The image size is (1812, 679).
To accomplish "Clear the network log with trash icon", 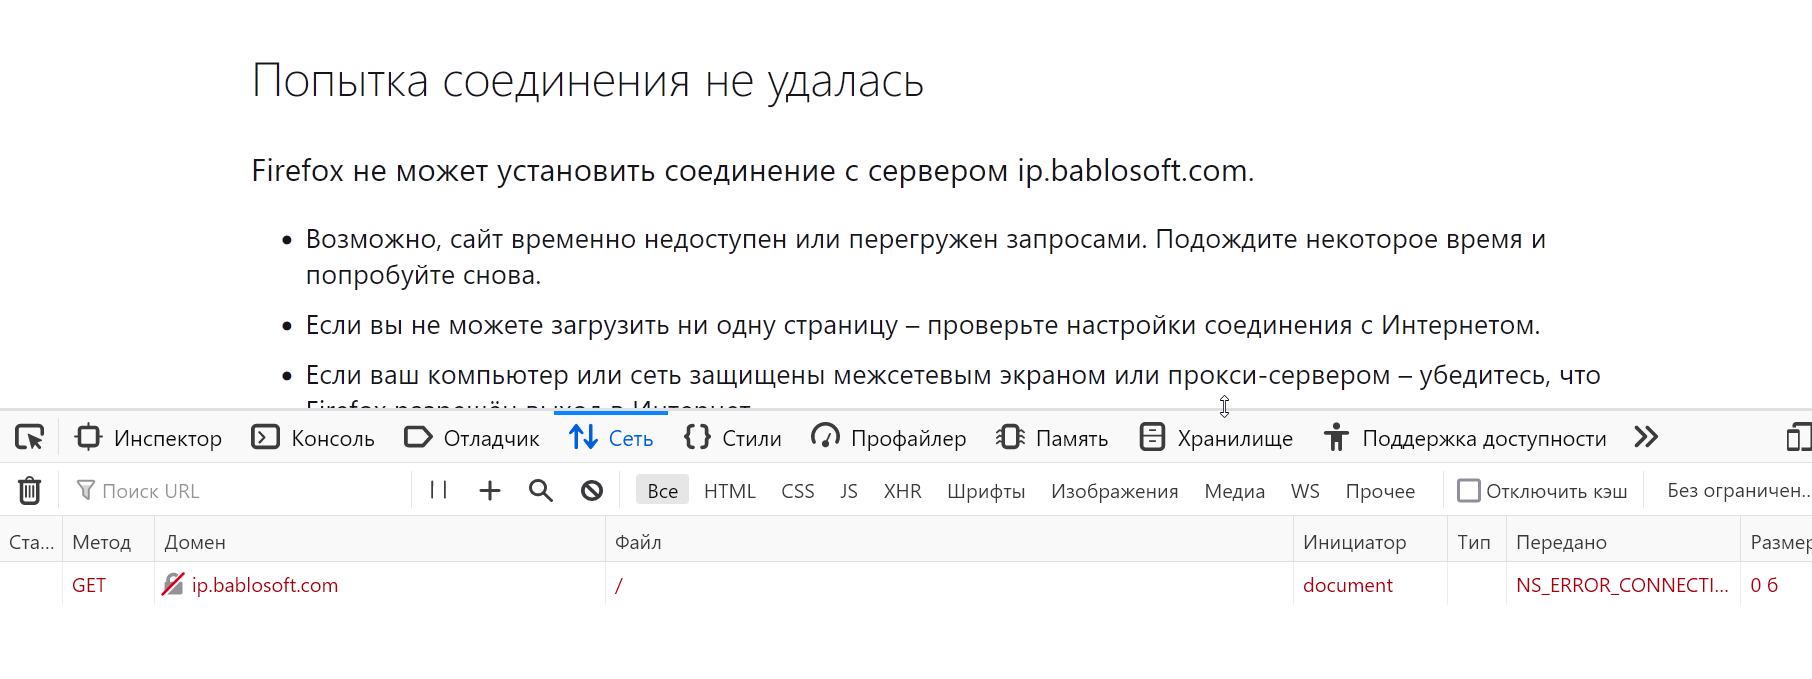I will (x=30, y=491).
